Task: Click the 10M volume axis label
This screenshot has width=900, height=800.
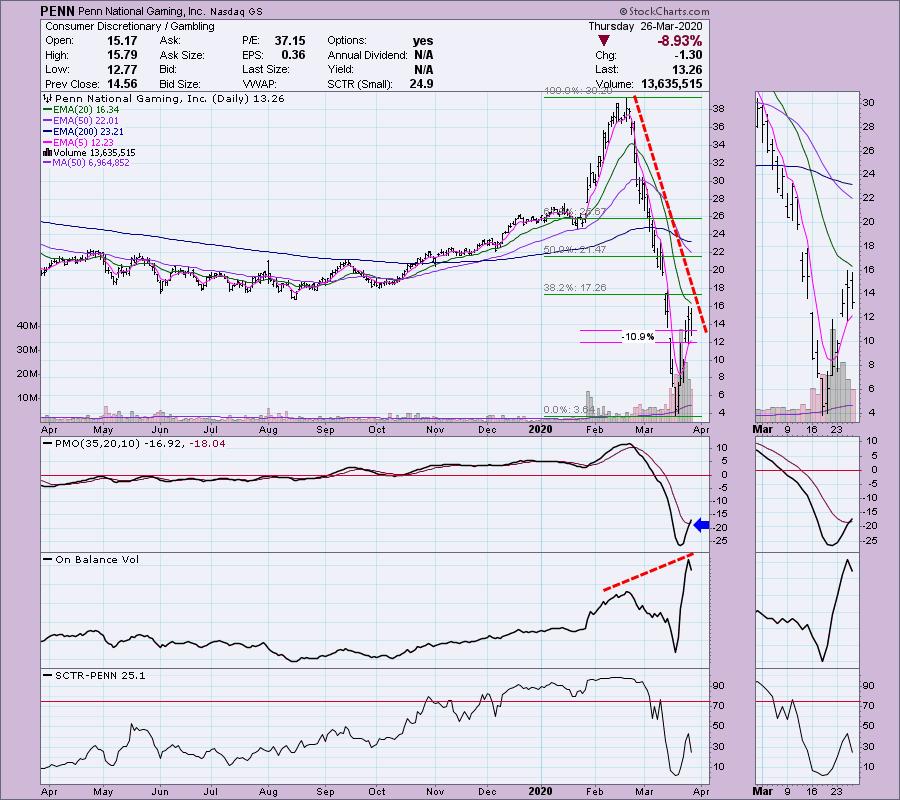Action: tap(26, 398)
